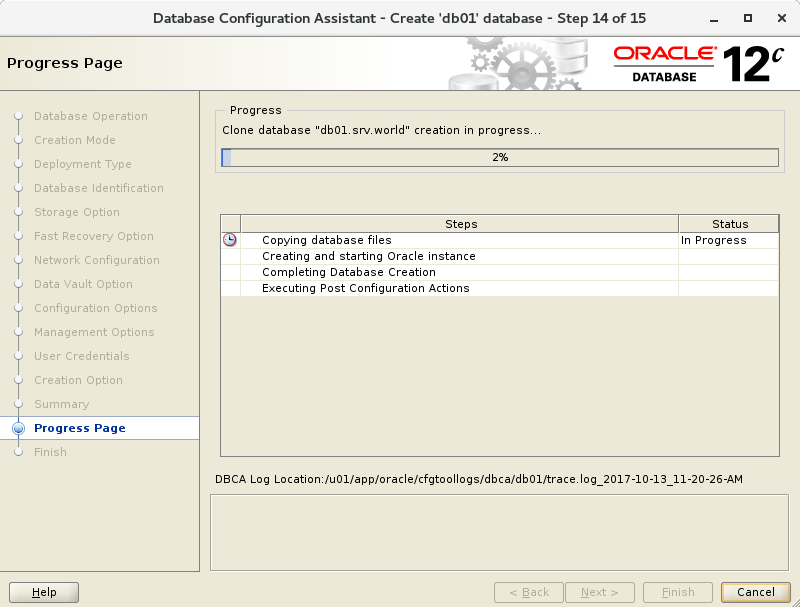Click the disabled Finish button
800x607 pixels.
[x=678, y=592]
